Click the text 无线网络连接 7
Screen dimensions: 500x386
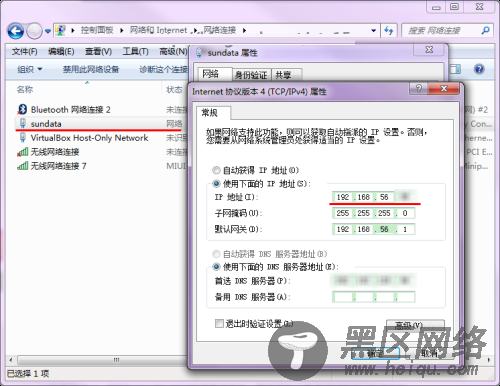pos(58,166)
